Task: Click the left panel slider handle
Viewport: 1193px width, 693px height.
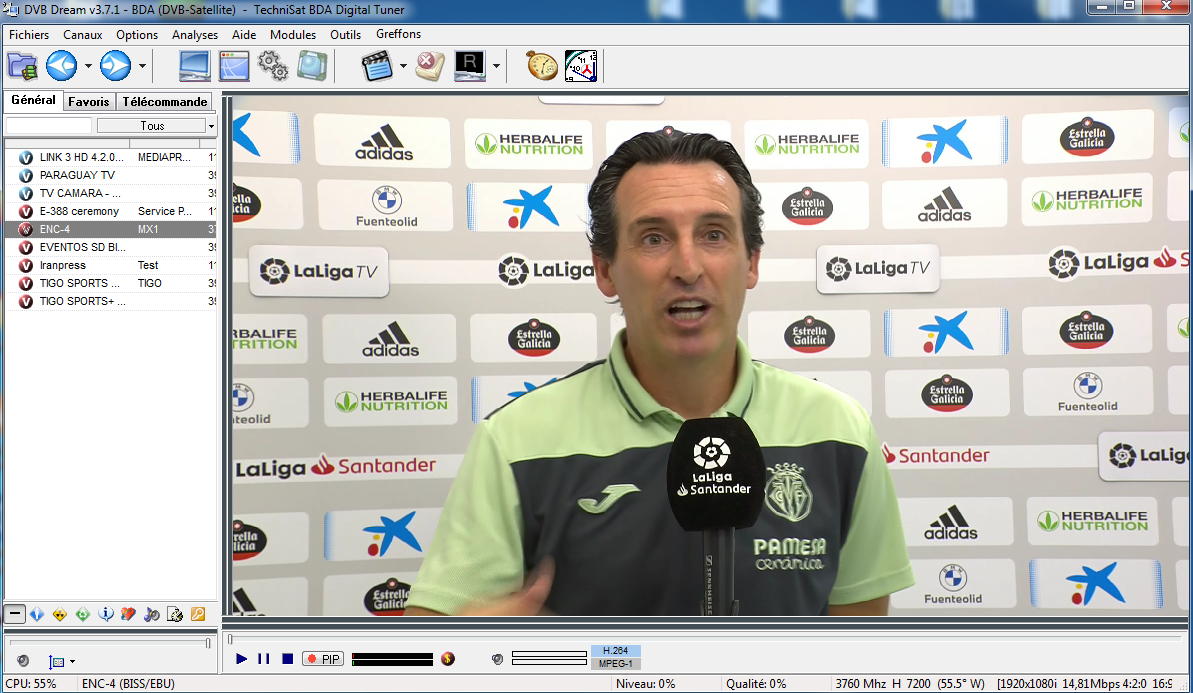Action: 208,644
